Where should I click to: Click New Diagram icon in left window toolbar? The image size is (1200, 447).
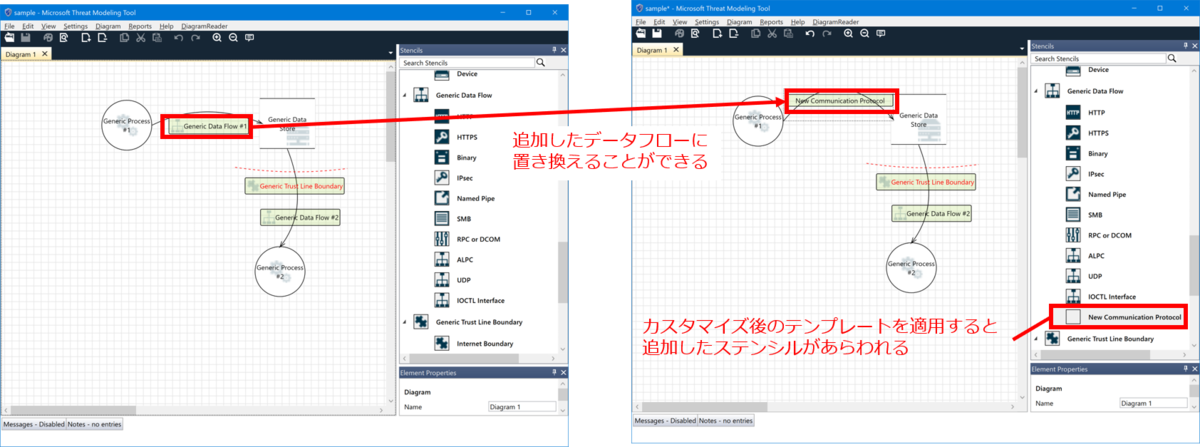tap(87, 38)
